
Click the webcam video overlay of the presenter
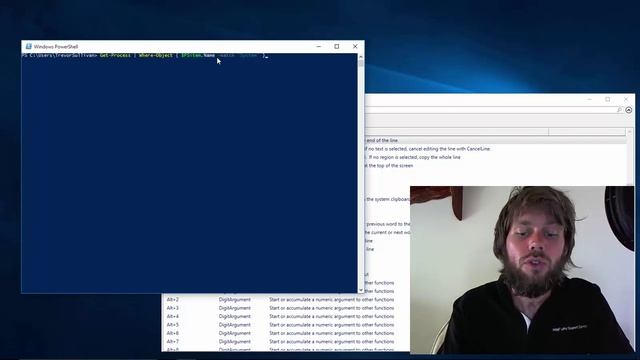coord(522,270)
